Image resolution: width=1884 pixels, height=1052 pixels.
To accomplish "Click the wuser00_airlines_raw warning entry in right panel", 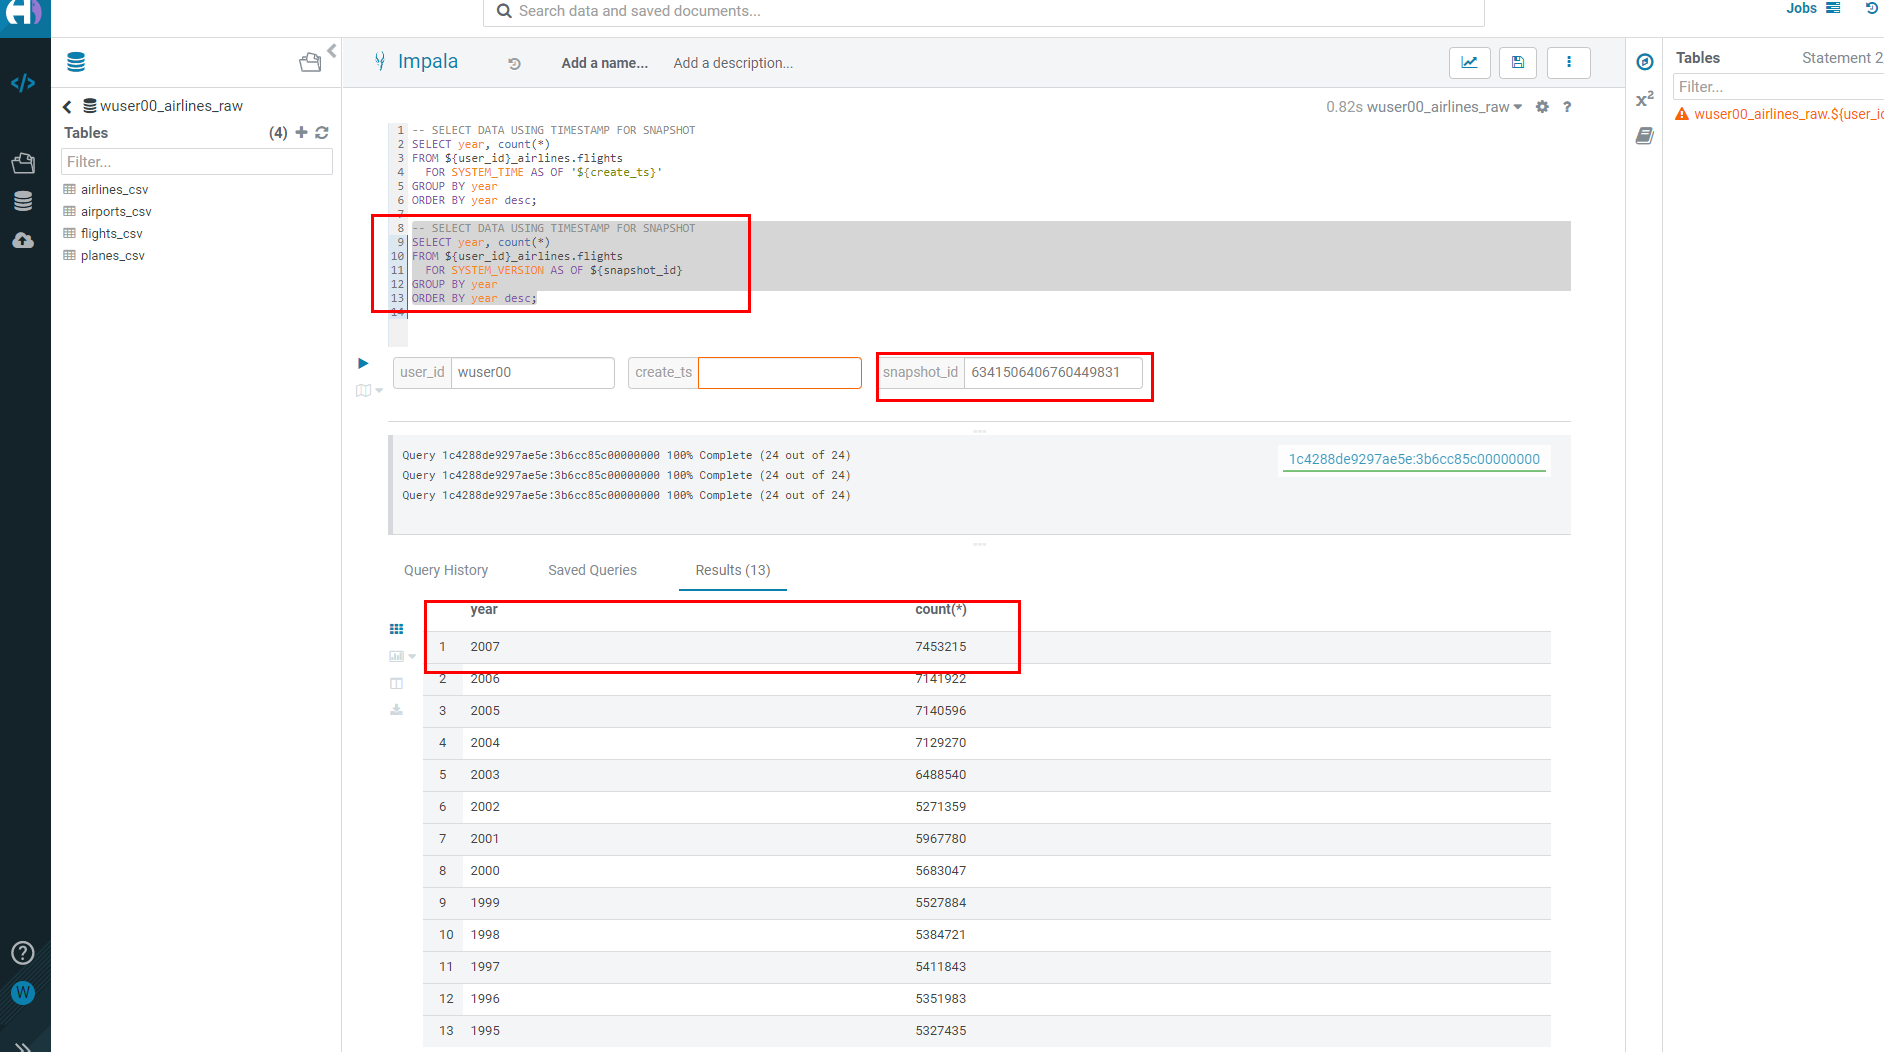I will click(1780, 114).
